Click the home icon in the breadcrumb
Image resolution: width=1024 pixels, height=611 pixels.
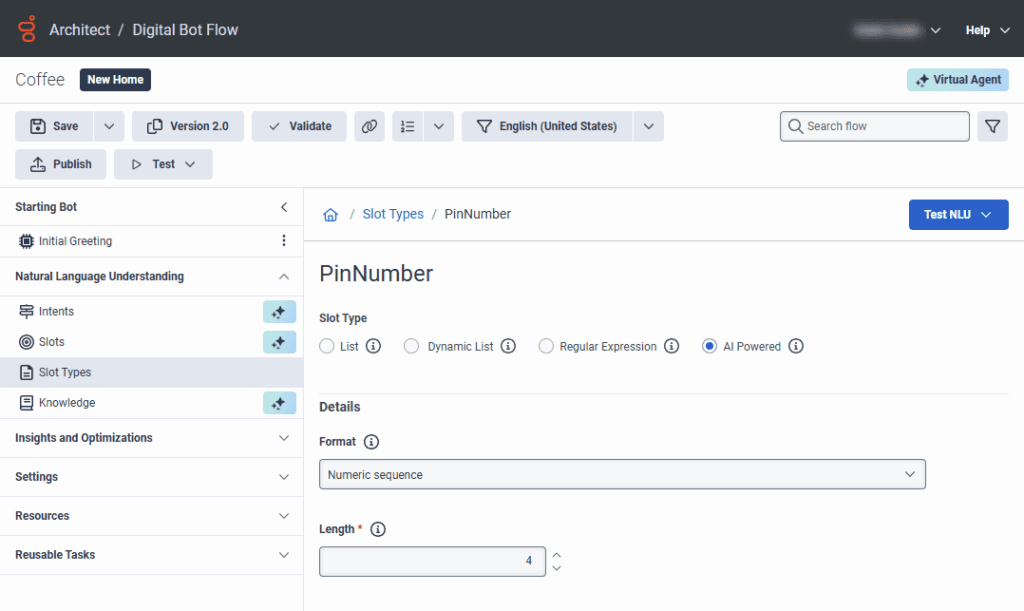pos(330,215)
